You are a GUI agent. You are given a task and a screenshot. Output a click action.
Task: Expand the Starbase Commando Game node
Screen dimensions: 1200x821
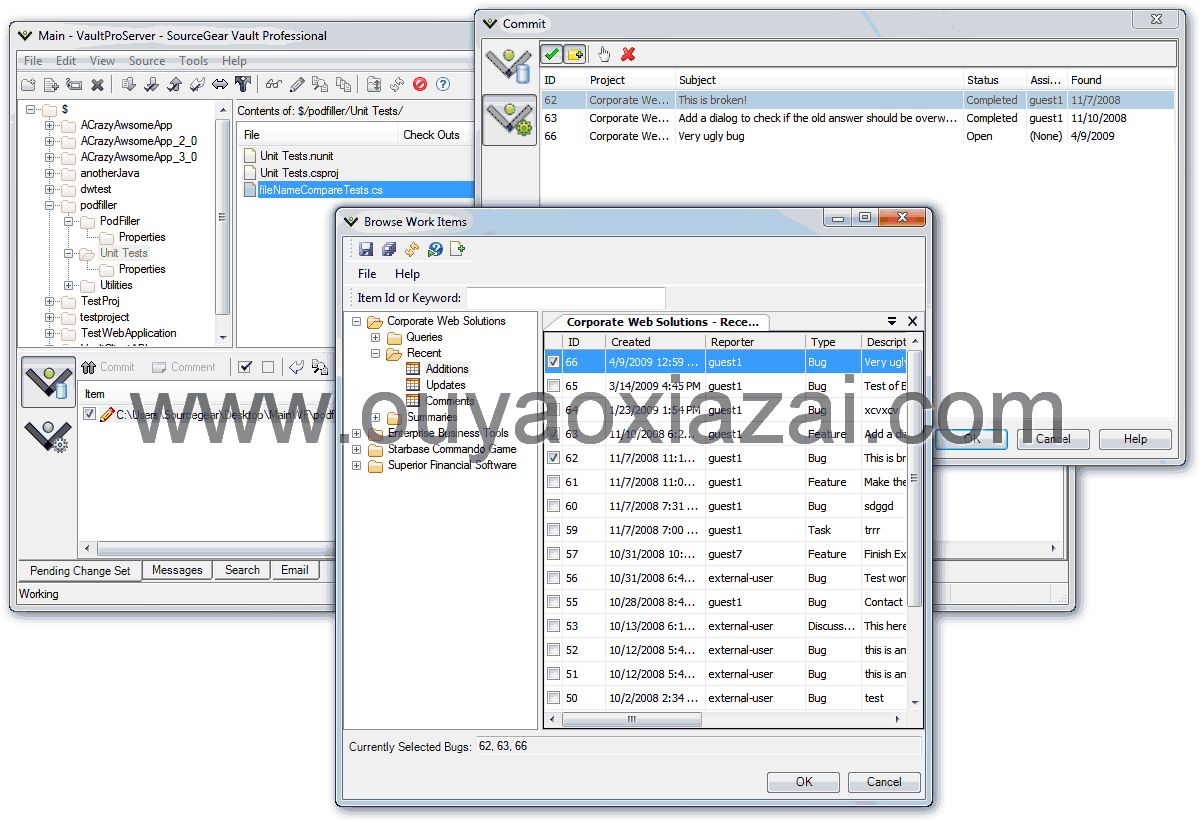pos(357,449)
